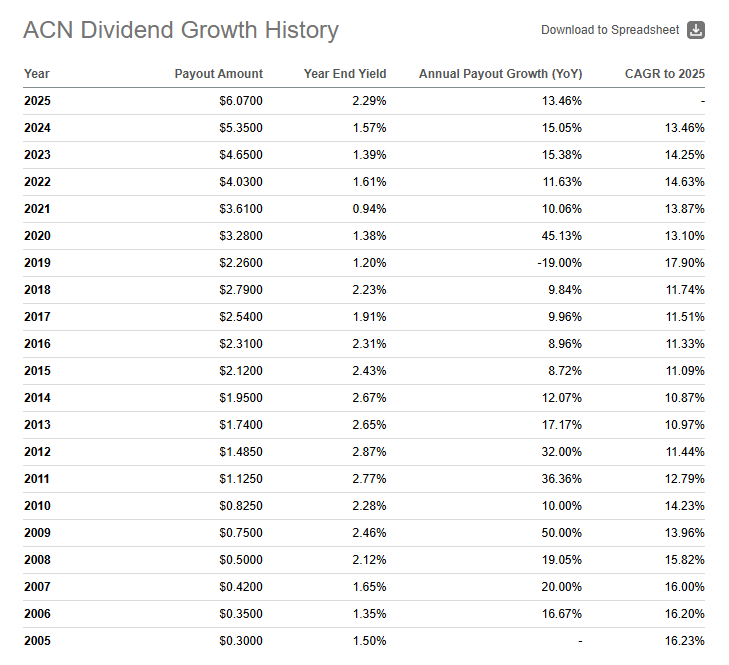
Task: Select the 2007 year row label
Action: click(37, 586)
